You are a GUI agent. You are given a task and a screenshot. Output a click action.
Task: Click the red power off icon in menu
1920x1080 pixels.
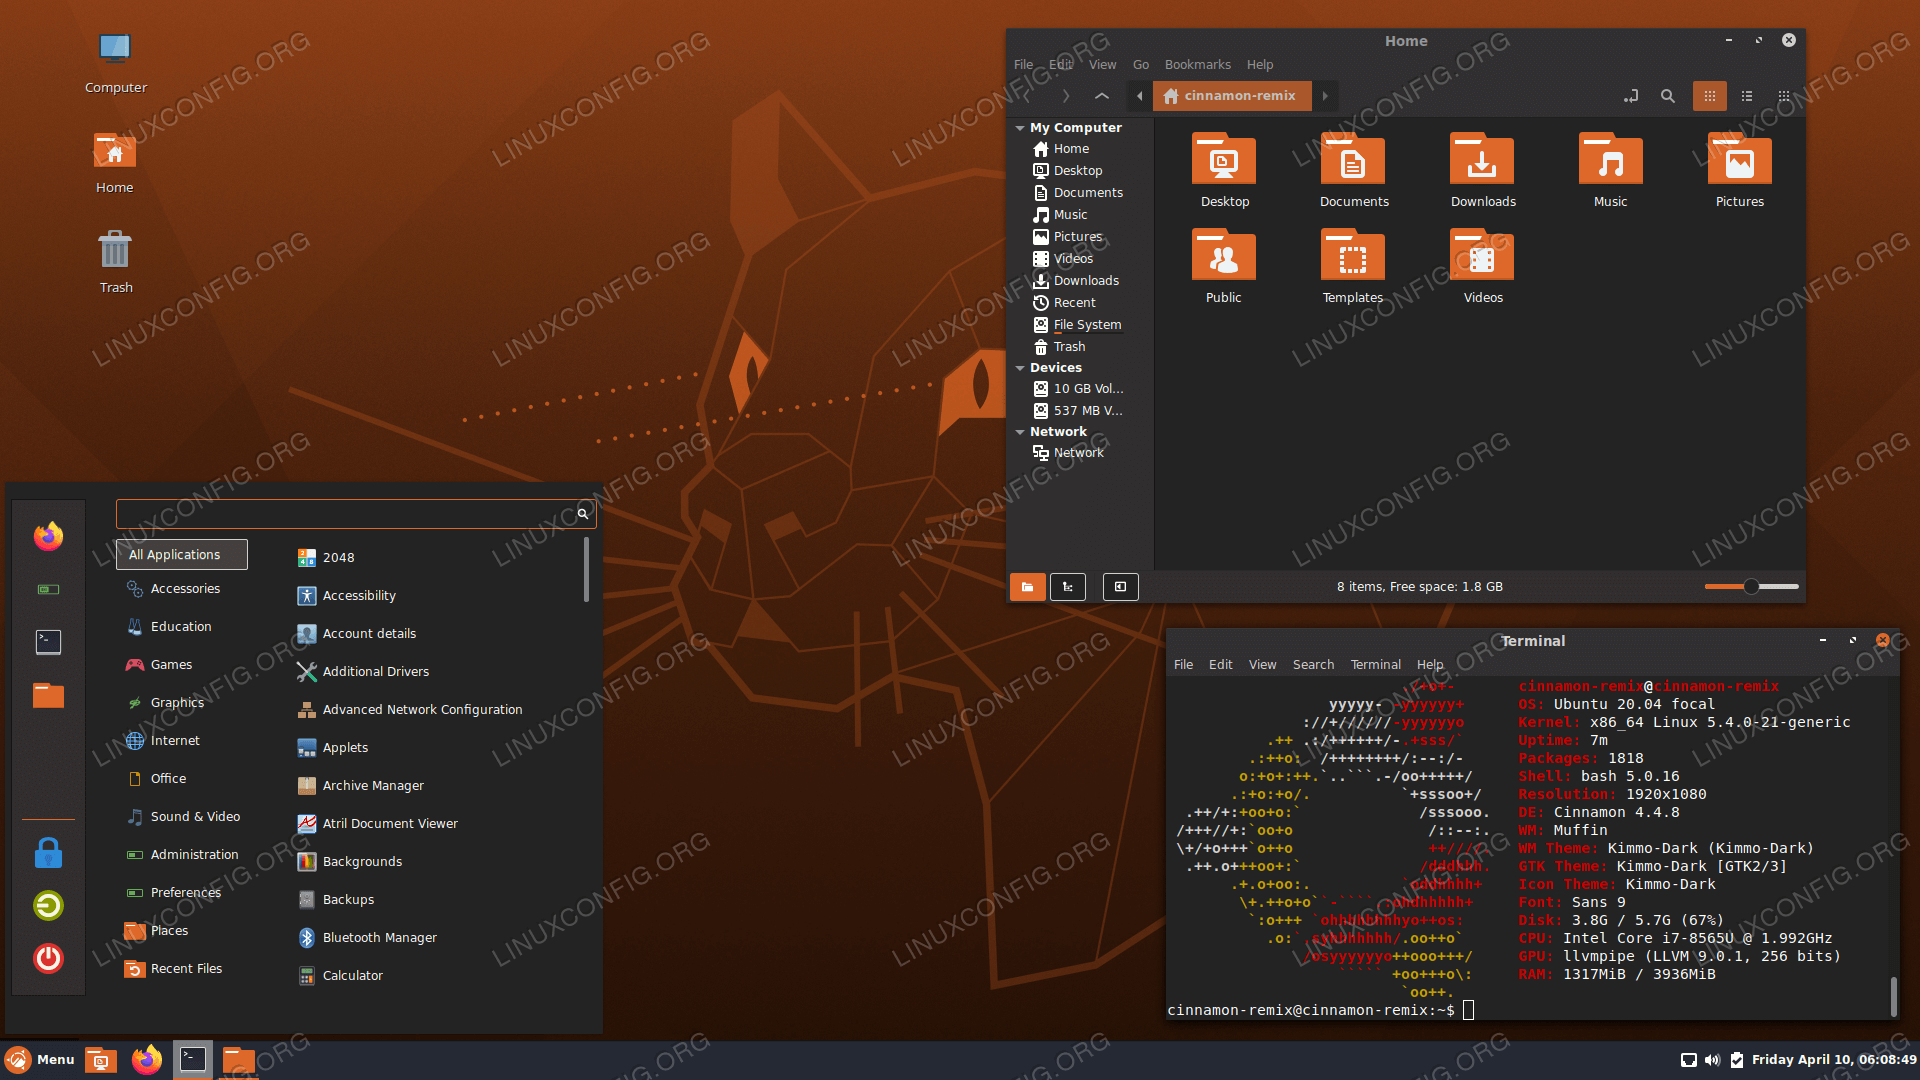point(48,959)
